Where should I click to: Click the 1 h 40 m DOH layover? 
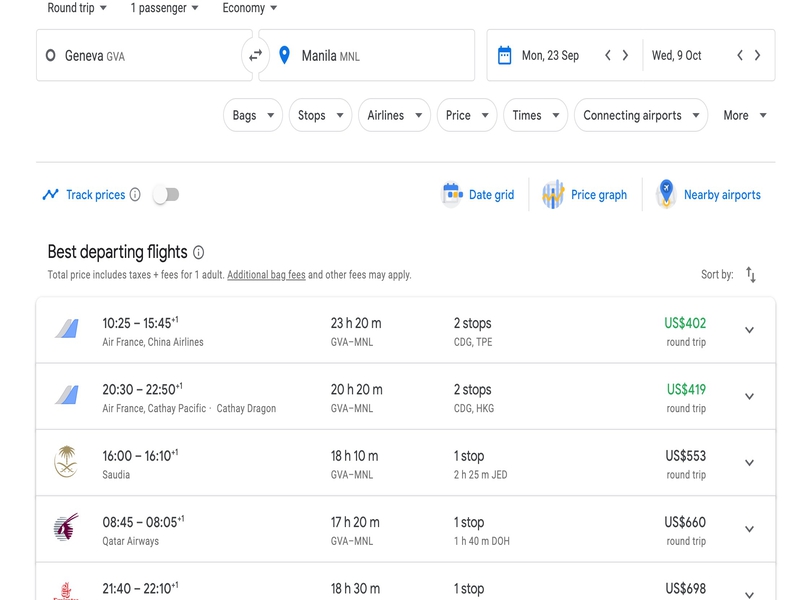click(482, 541)
